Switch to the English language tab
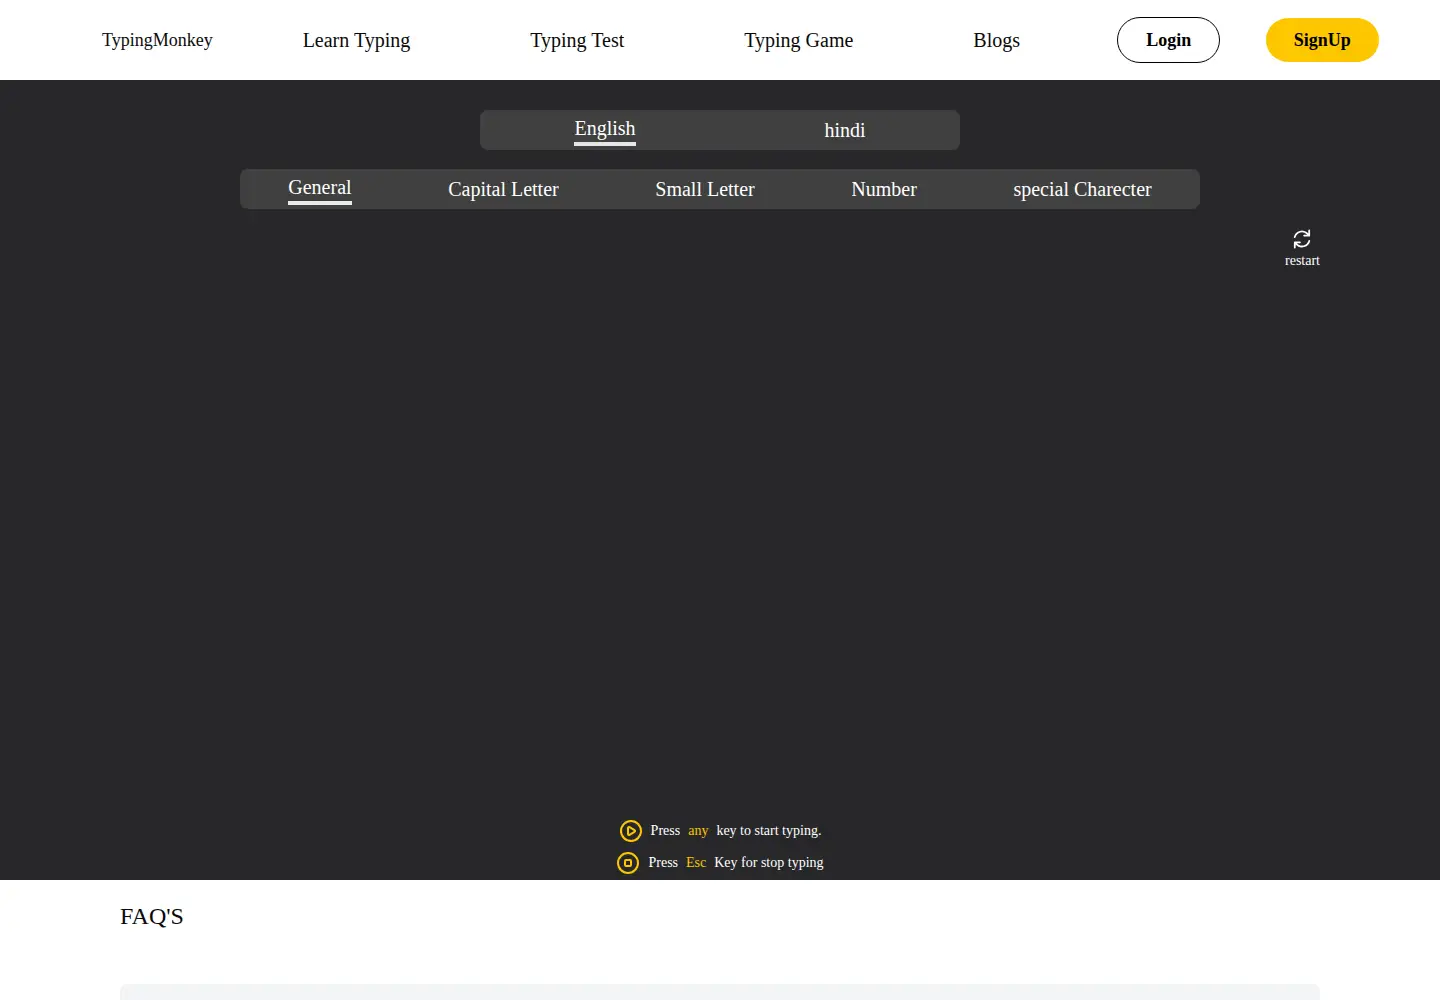The width and height of the screenshot is (1440, 1000). tap(605, 129)
